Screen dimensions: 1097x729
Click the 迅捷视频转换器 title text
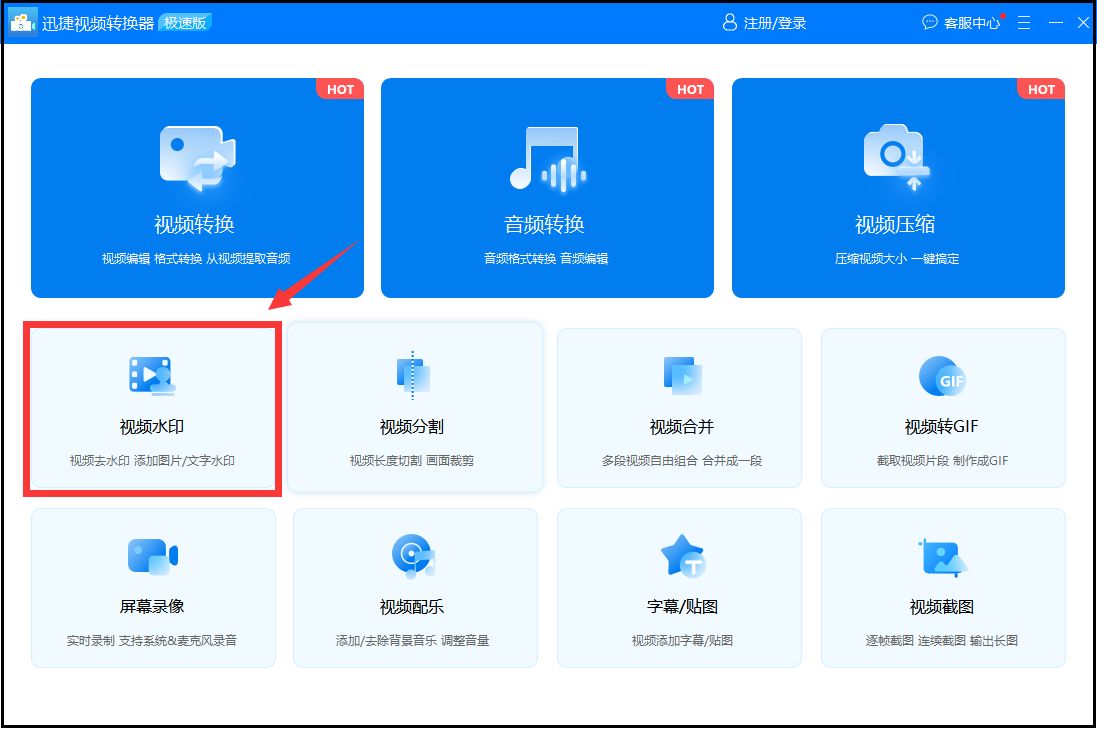[98, 21]
